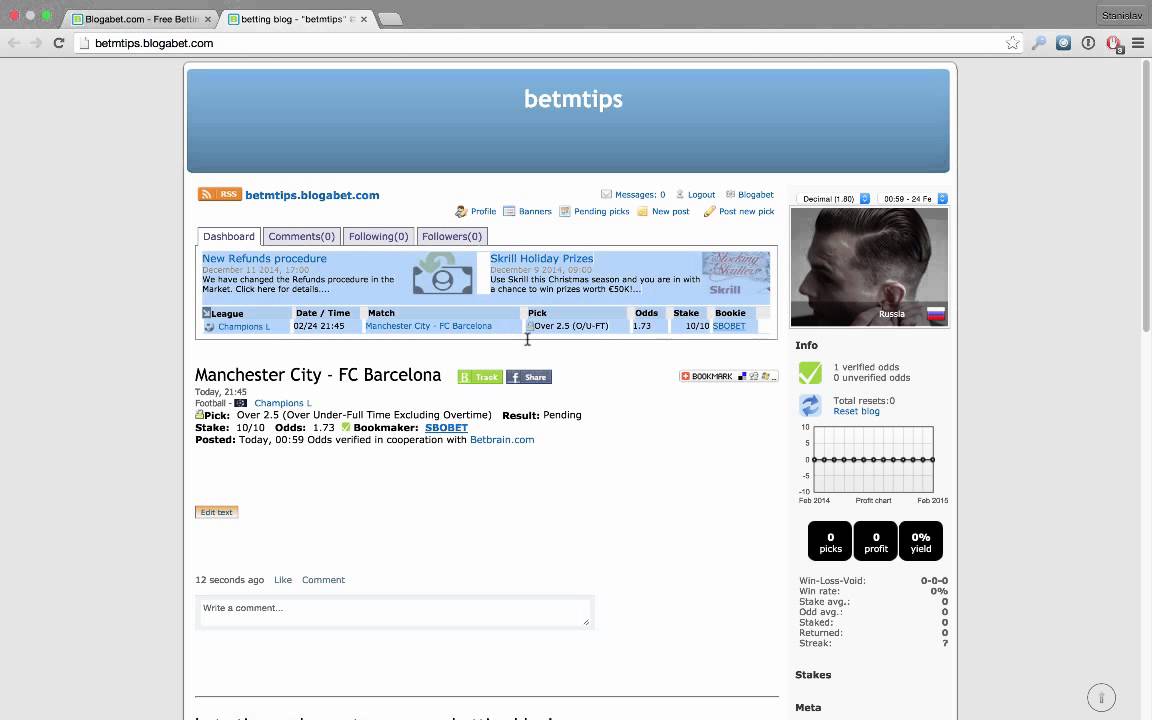Image resolution: width=1152 pixels, height=720 pixels.
Task: Open the Betbrain.com link
Action: point(502,440)
